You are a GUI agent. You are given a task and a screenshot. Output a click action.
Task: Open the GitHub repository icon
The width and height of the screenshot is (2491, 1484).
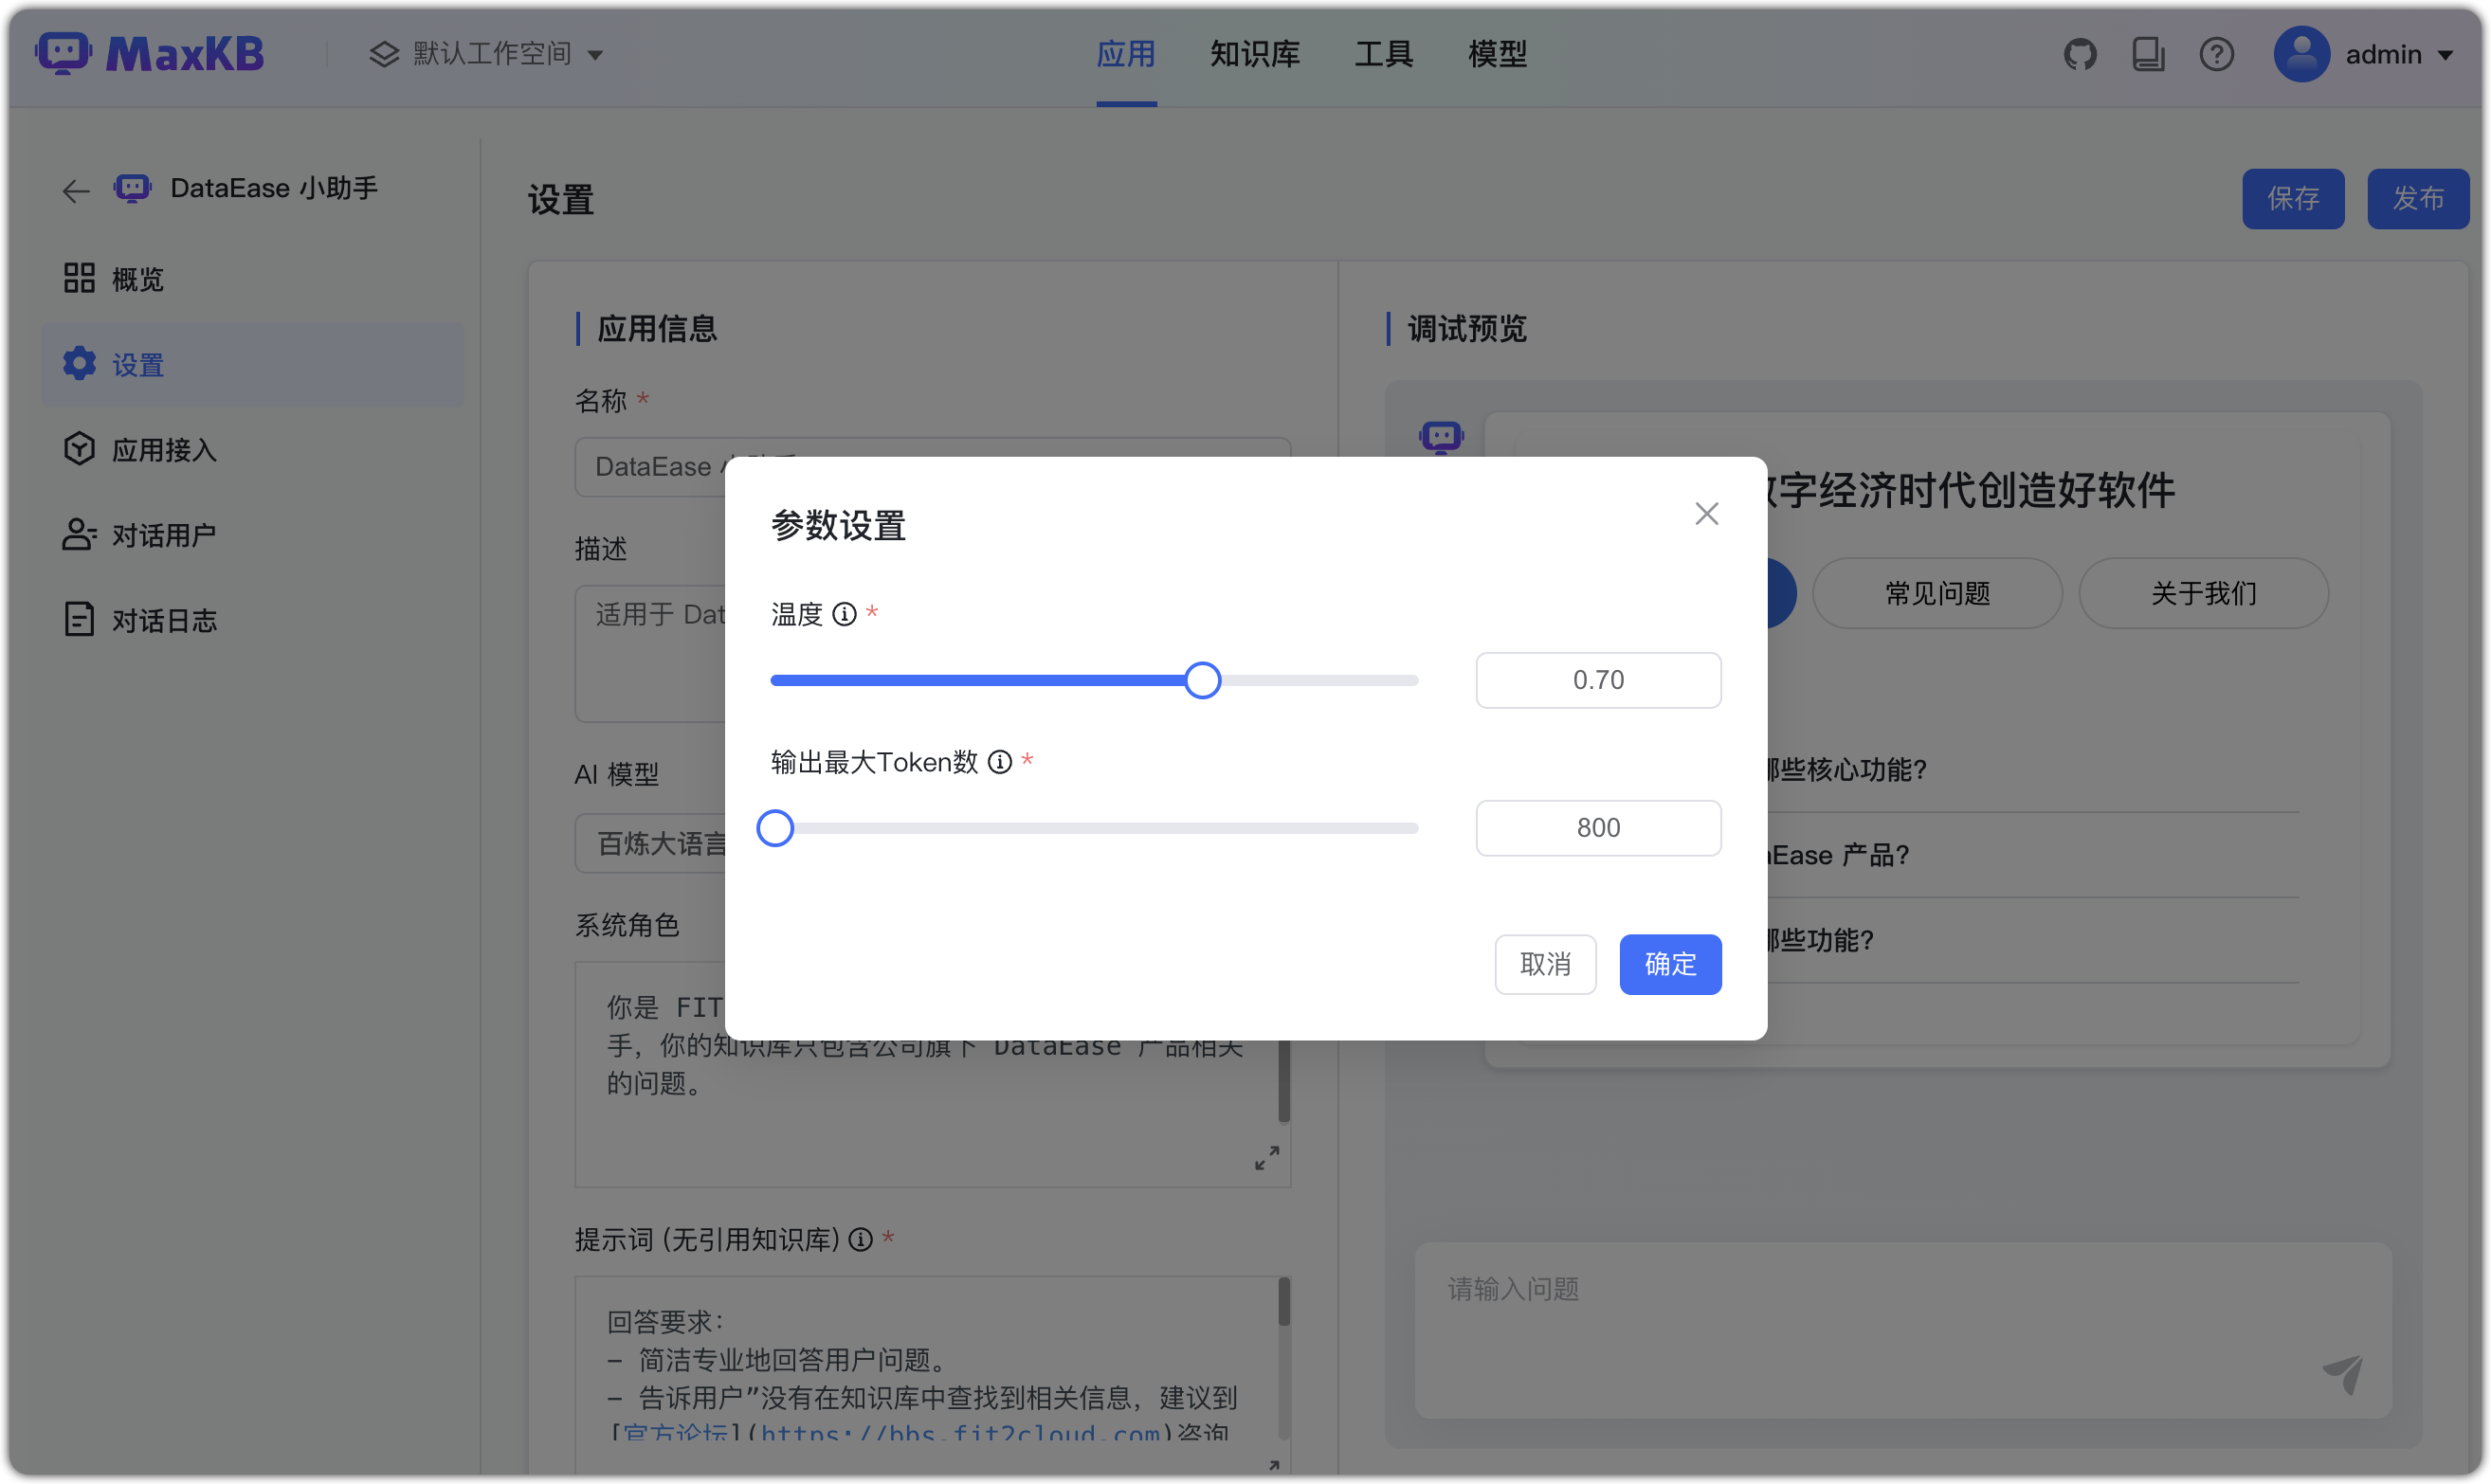point(2080,54)
